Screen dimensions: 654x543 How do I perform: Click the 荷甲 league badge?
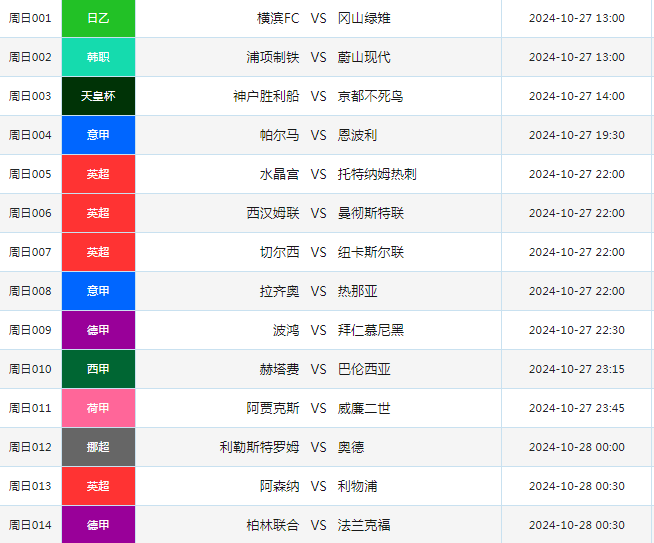[98, 408]
